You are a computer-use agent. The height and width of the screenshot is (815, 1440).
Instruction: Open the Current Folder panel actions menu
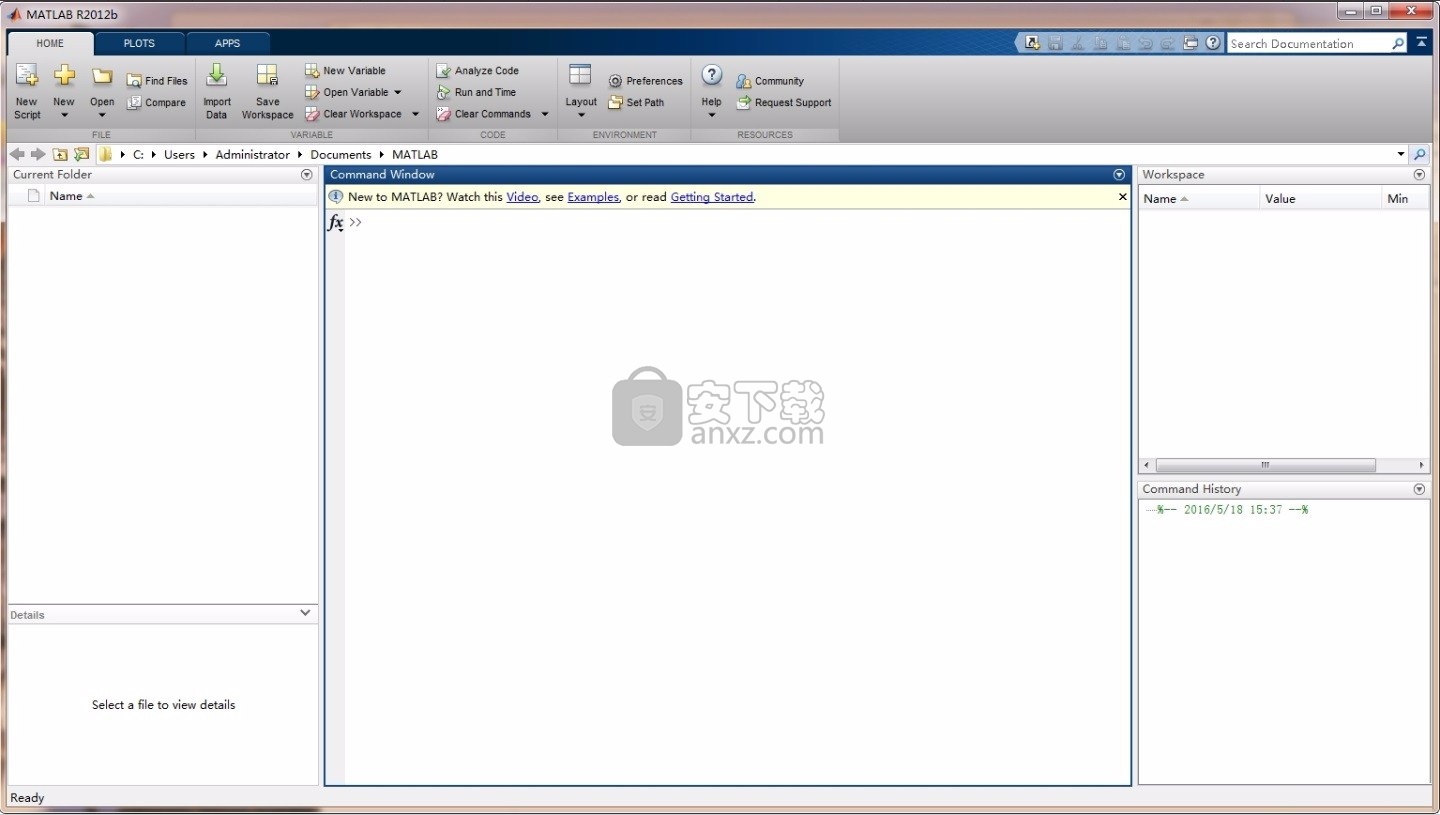point(306,175)
